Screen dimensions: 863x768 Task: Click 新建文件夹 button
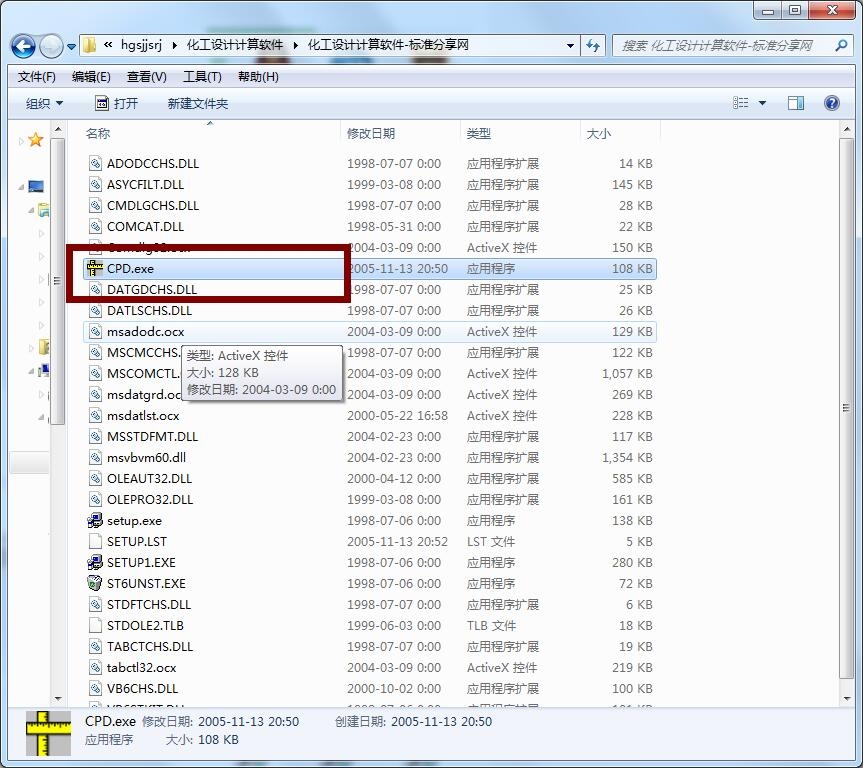198,104
